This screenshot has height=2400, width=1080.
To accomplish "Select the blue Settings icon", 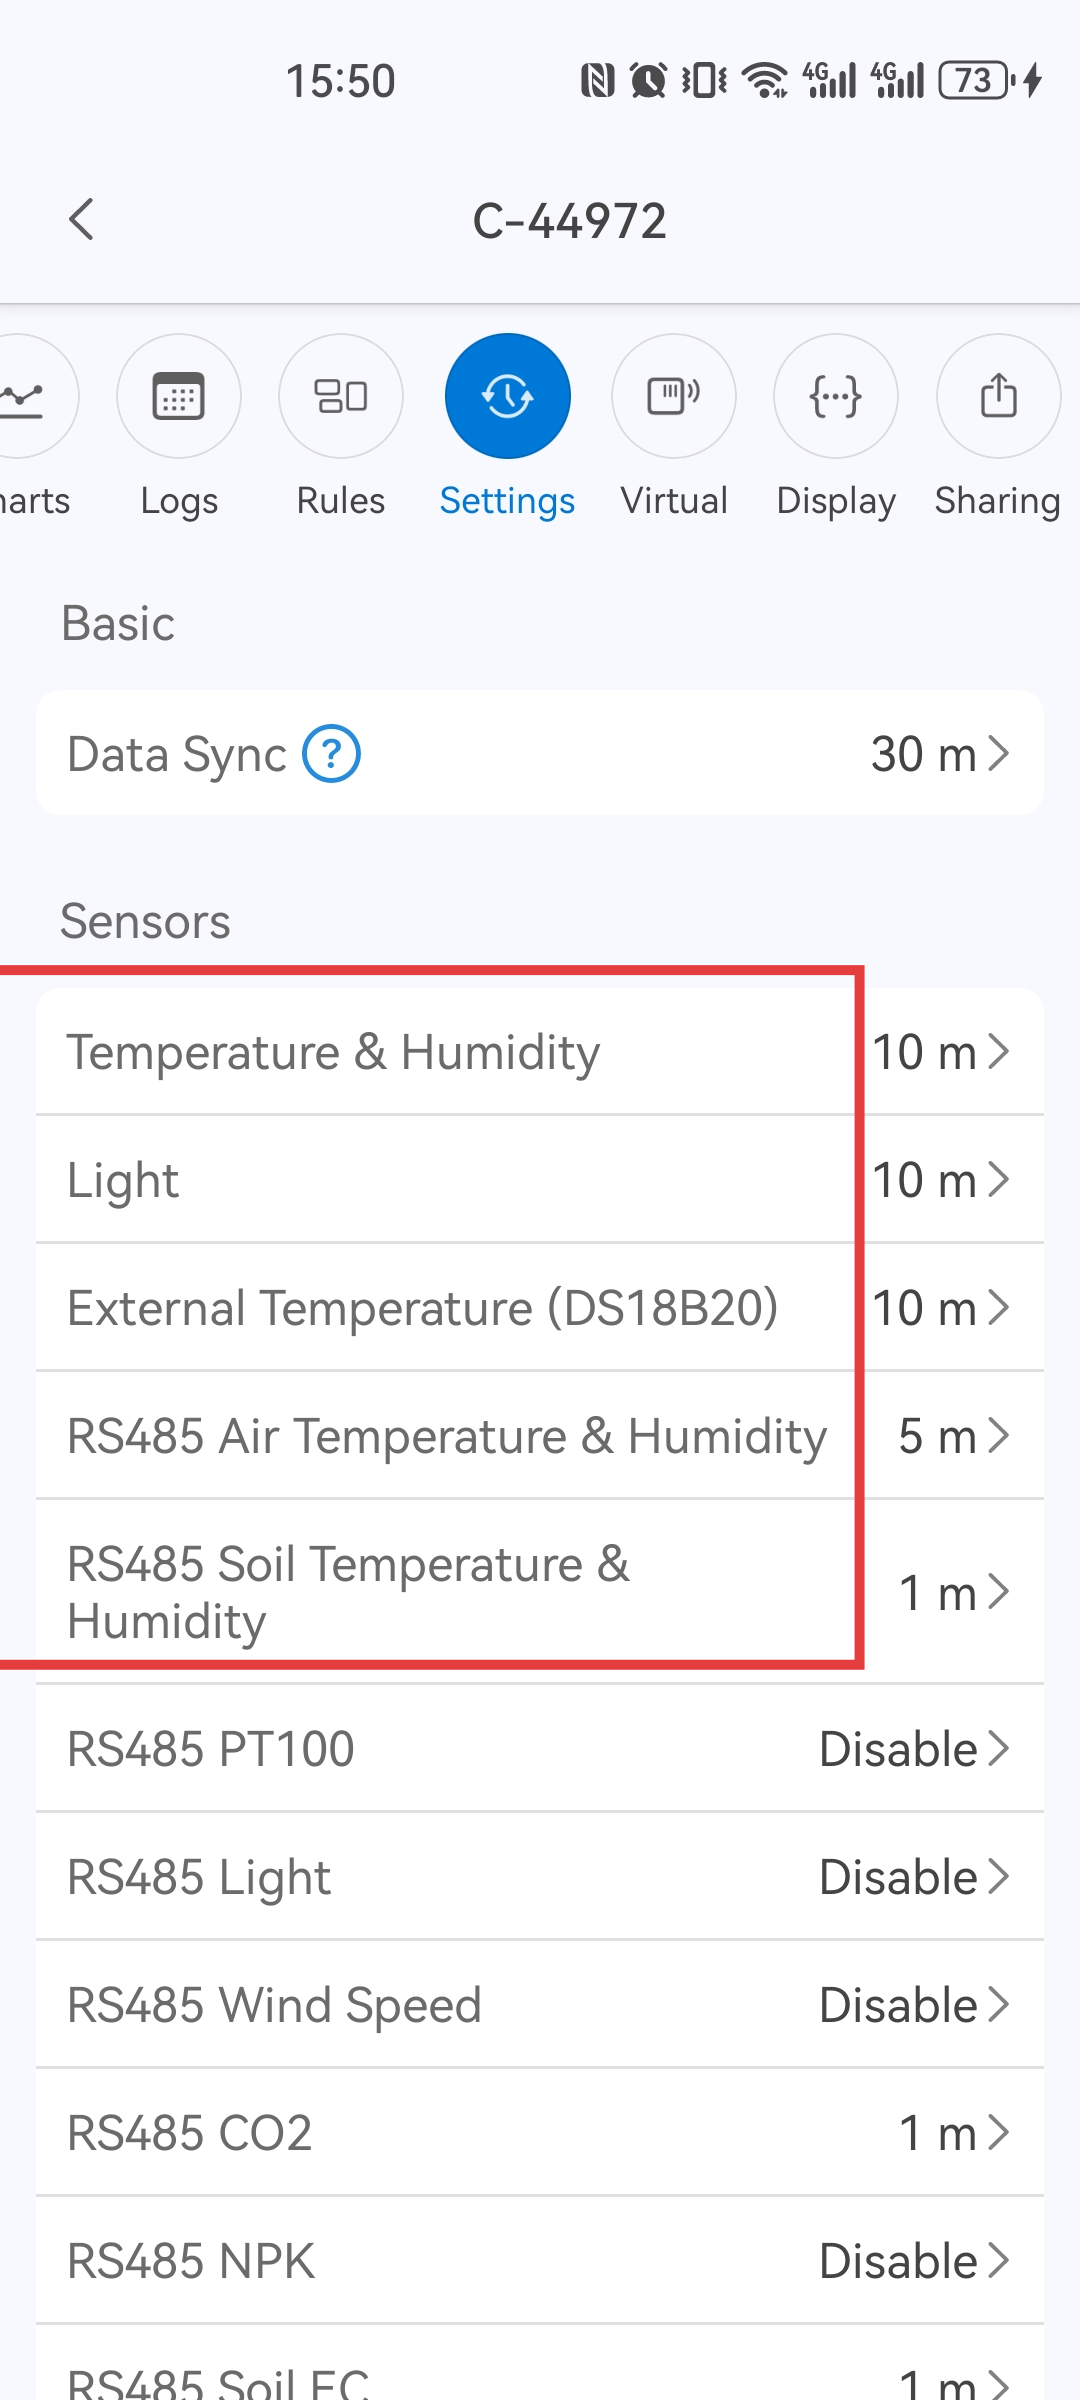I will [508, 396].
